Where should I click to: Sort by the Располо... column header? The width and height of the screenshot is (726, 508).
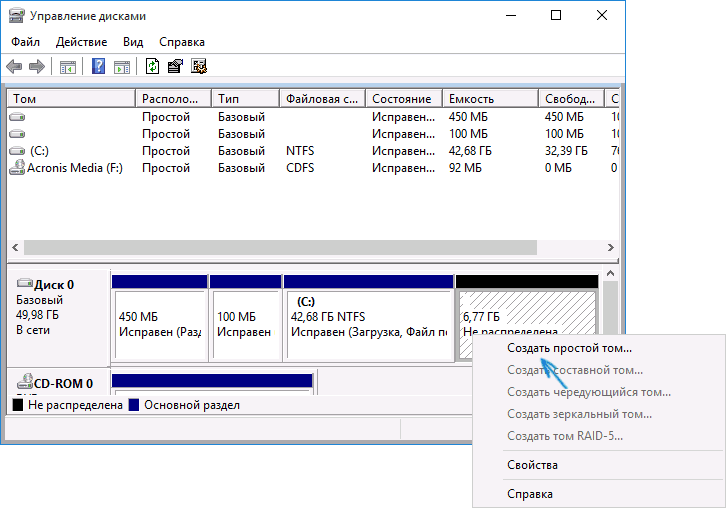(174, 99)
